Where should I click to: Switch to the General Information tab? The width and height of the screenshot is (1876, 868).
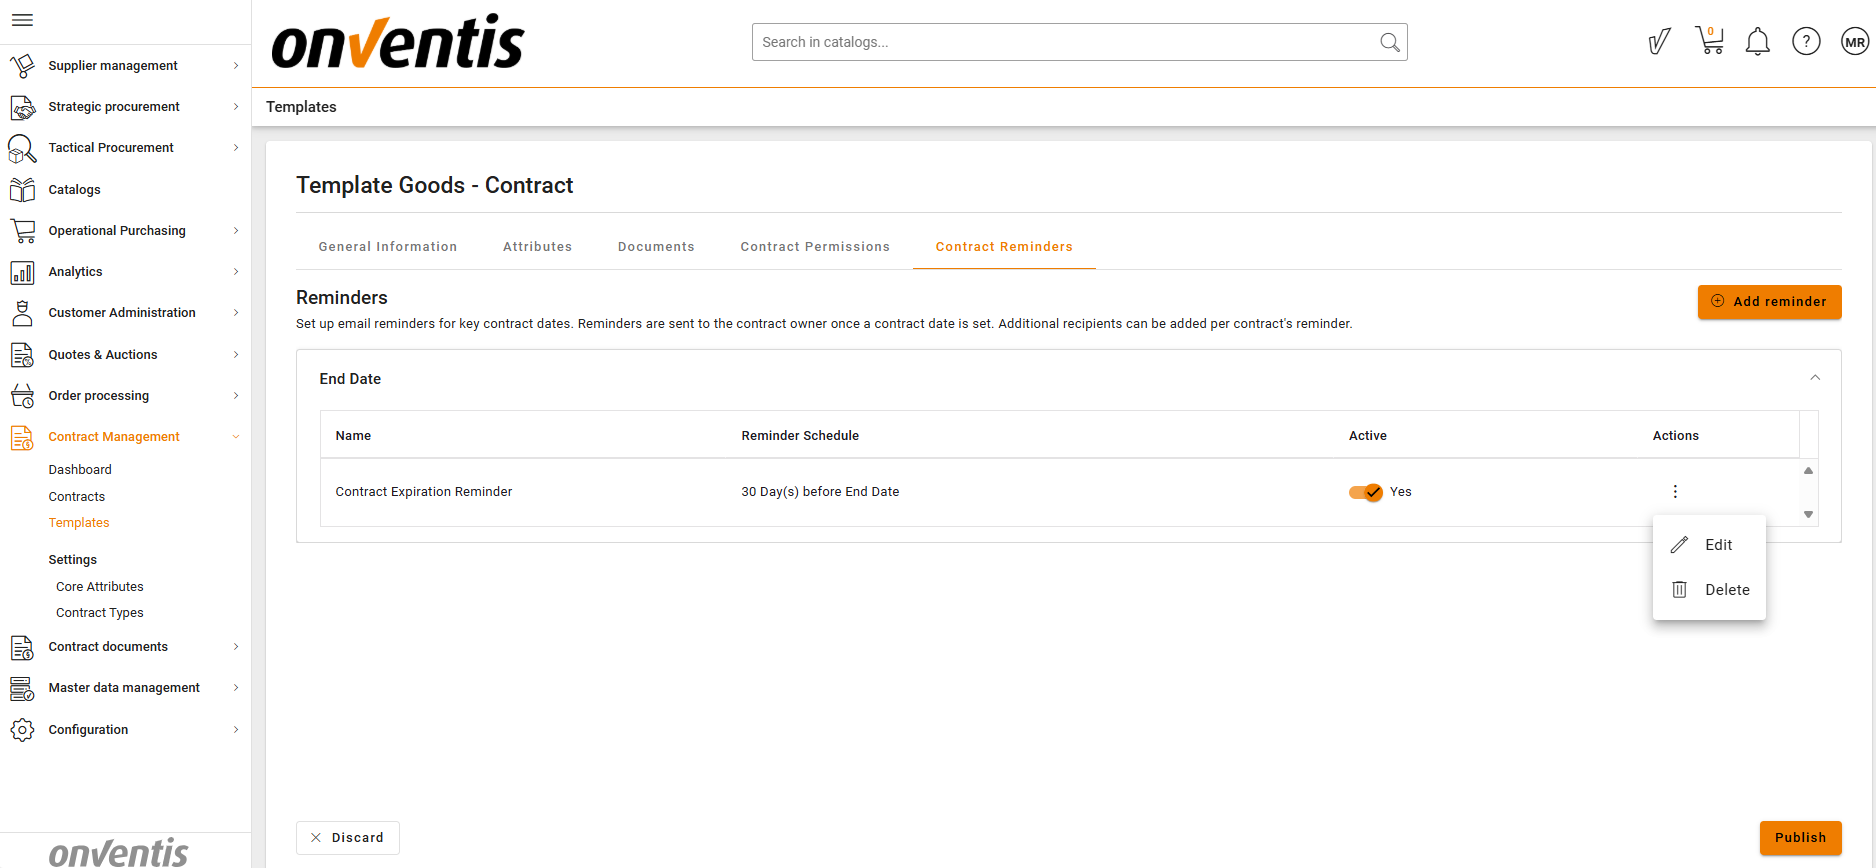(x=387, y=247)
